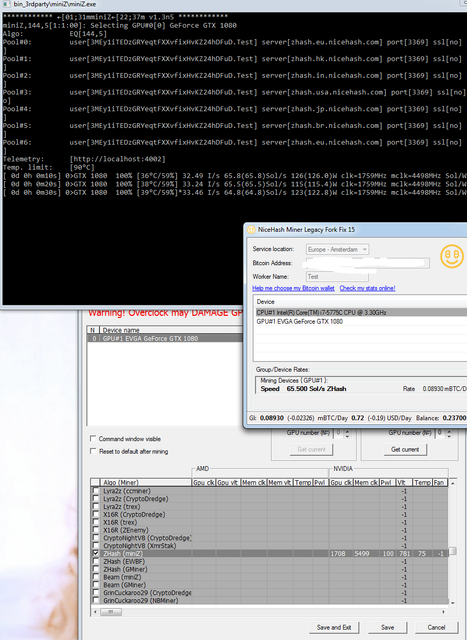The image size is (467, 640).
Task: Click the Get current button under NVIDIA
Action: tap(405, 449)
